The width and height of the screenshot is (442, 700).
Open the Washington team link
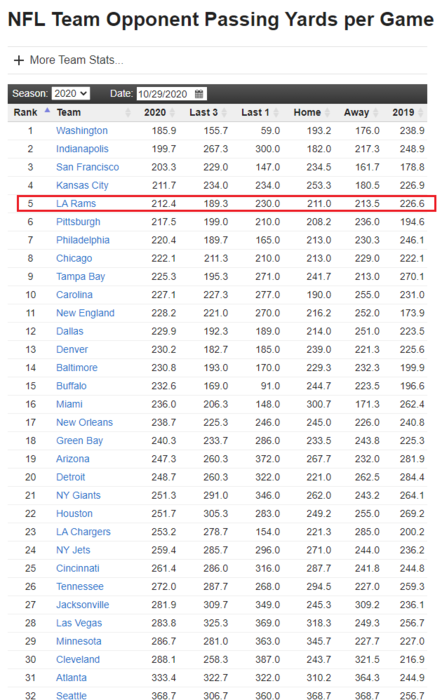click(x=82, y=131)
